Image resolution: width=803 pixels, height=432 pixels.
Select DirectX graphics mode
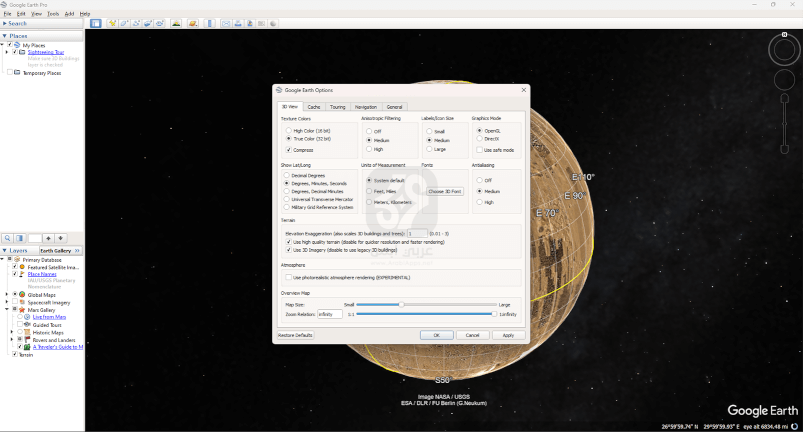pyautogui.click(x=479, y=139)
